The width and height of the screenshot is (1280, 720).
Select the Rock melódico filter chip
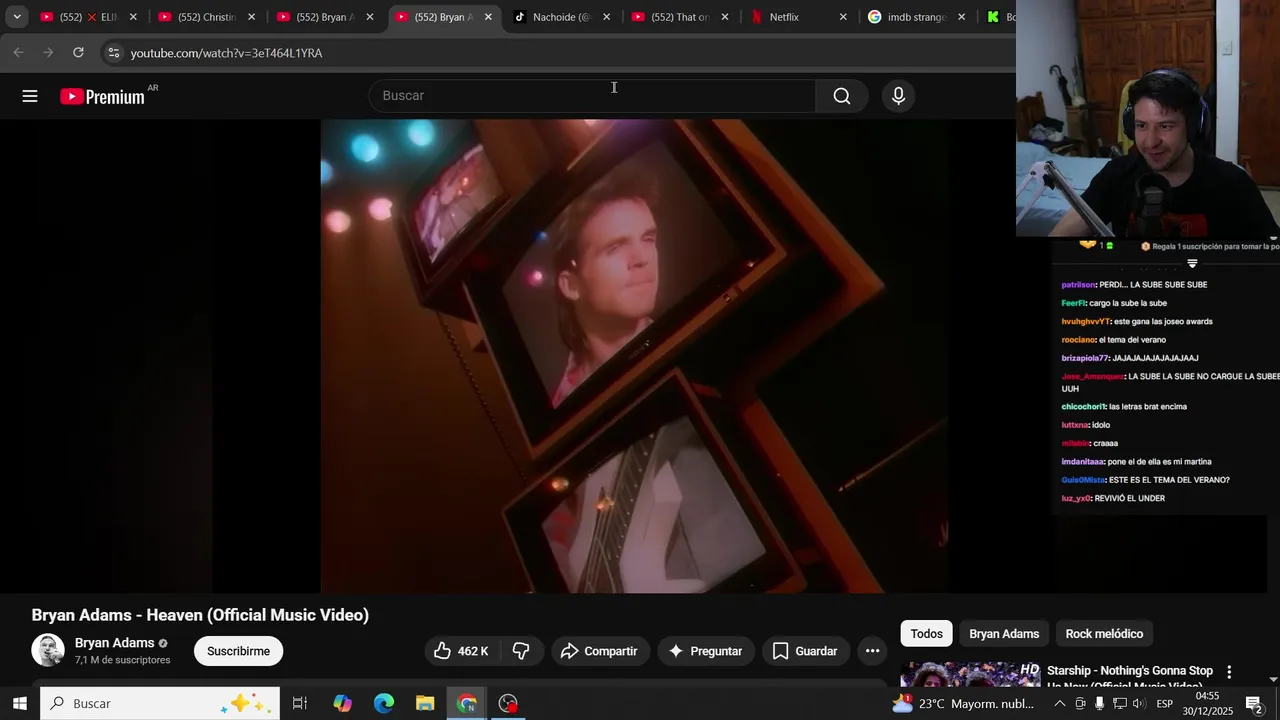tap(1104, 634)
